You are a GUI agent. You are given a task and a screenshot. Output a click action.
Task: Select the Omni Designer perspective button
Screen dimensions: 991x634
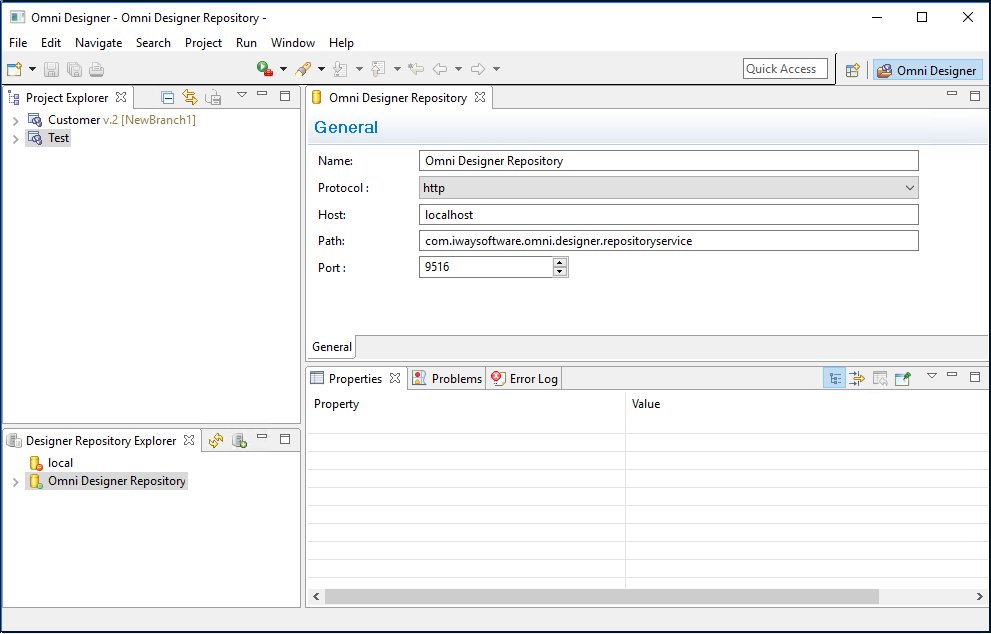(x=928, y=70)
